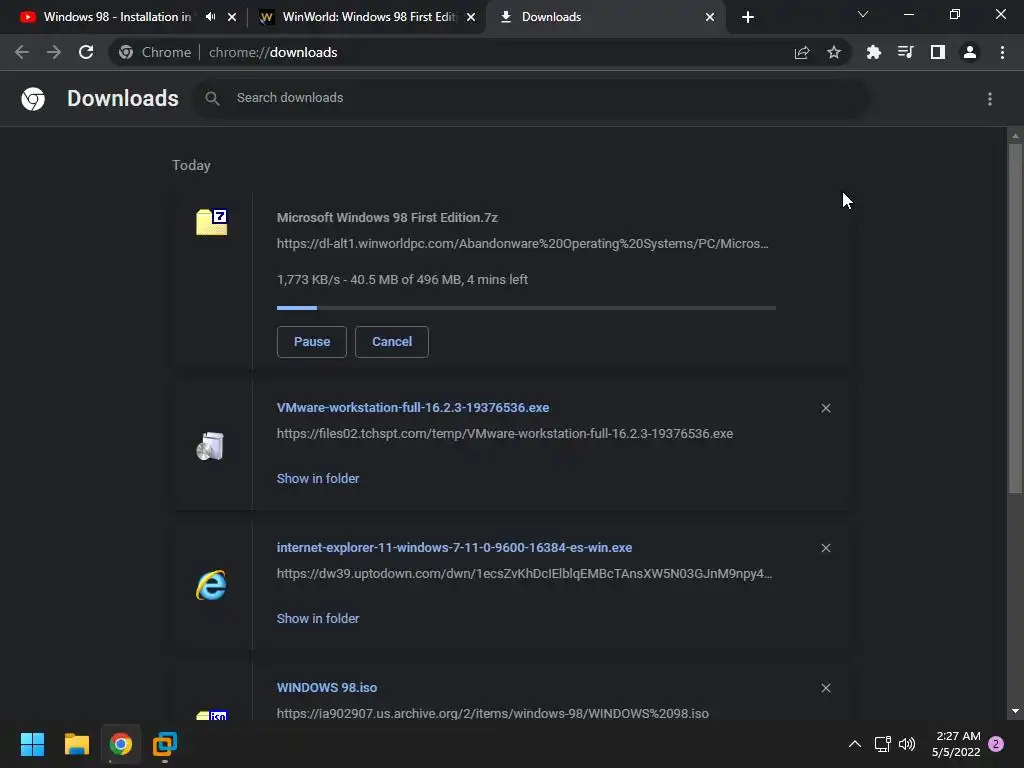
Task: Open the Chrome profile avatar
Action: pos(970,52)
